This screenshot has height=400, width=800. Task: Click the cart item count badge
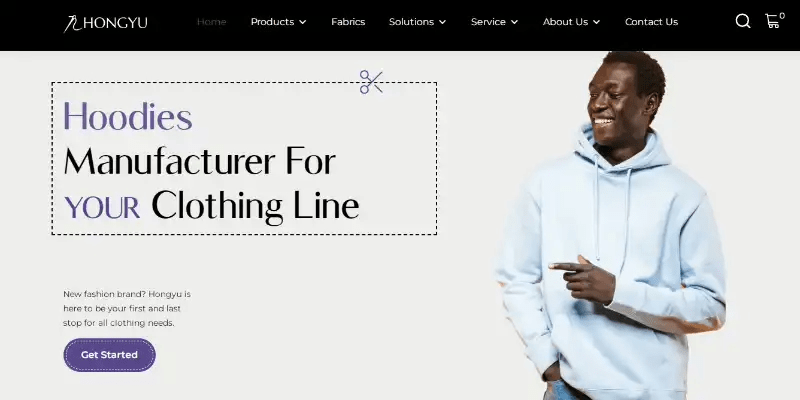coord(782,16)
